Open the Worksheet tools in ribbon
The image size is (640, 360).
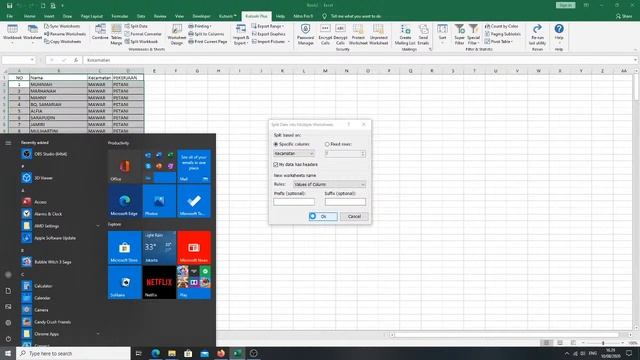[32, 33]
